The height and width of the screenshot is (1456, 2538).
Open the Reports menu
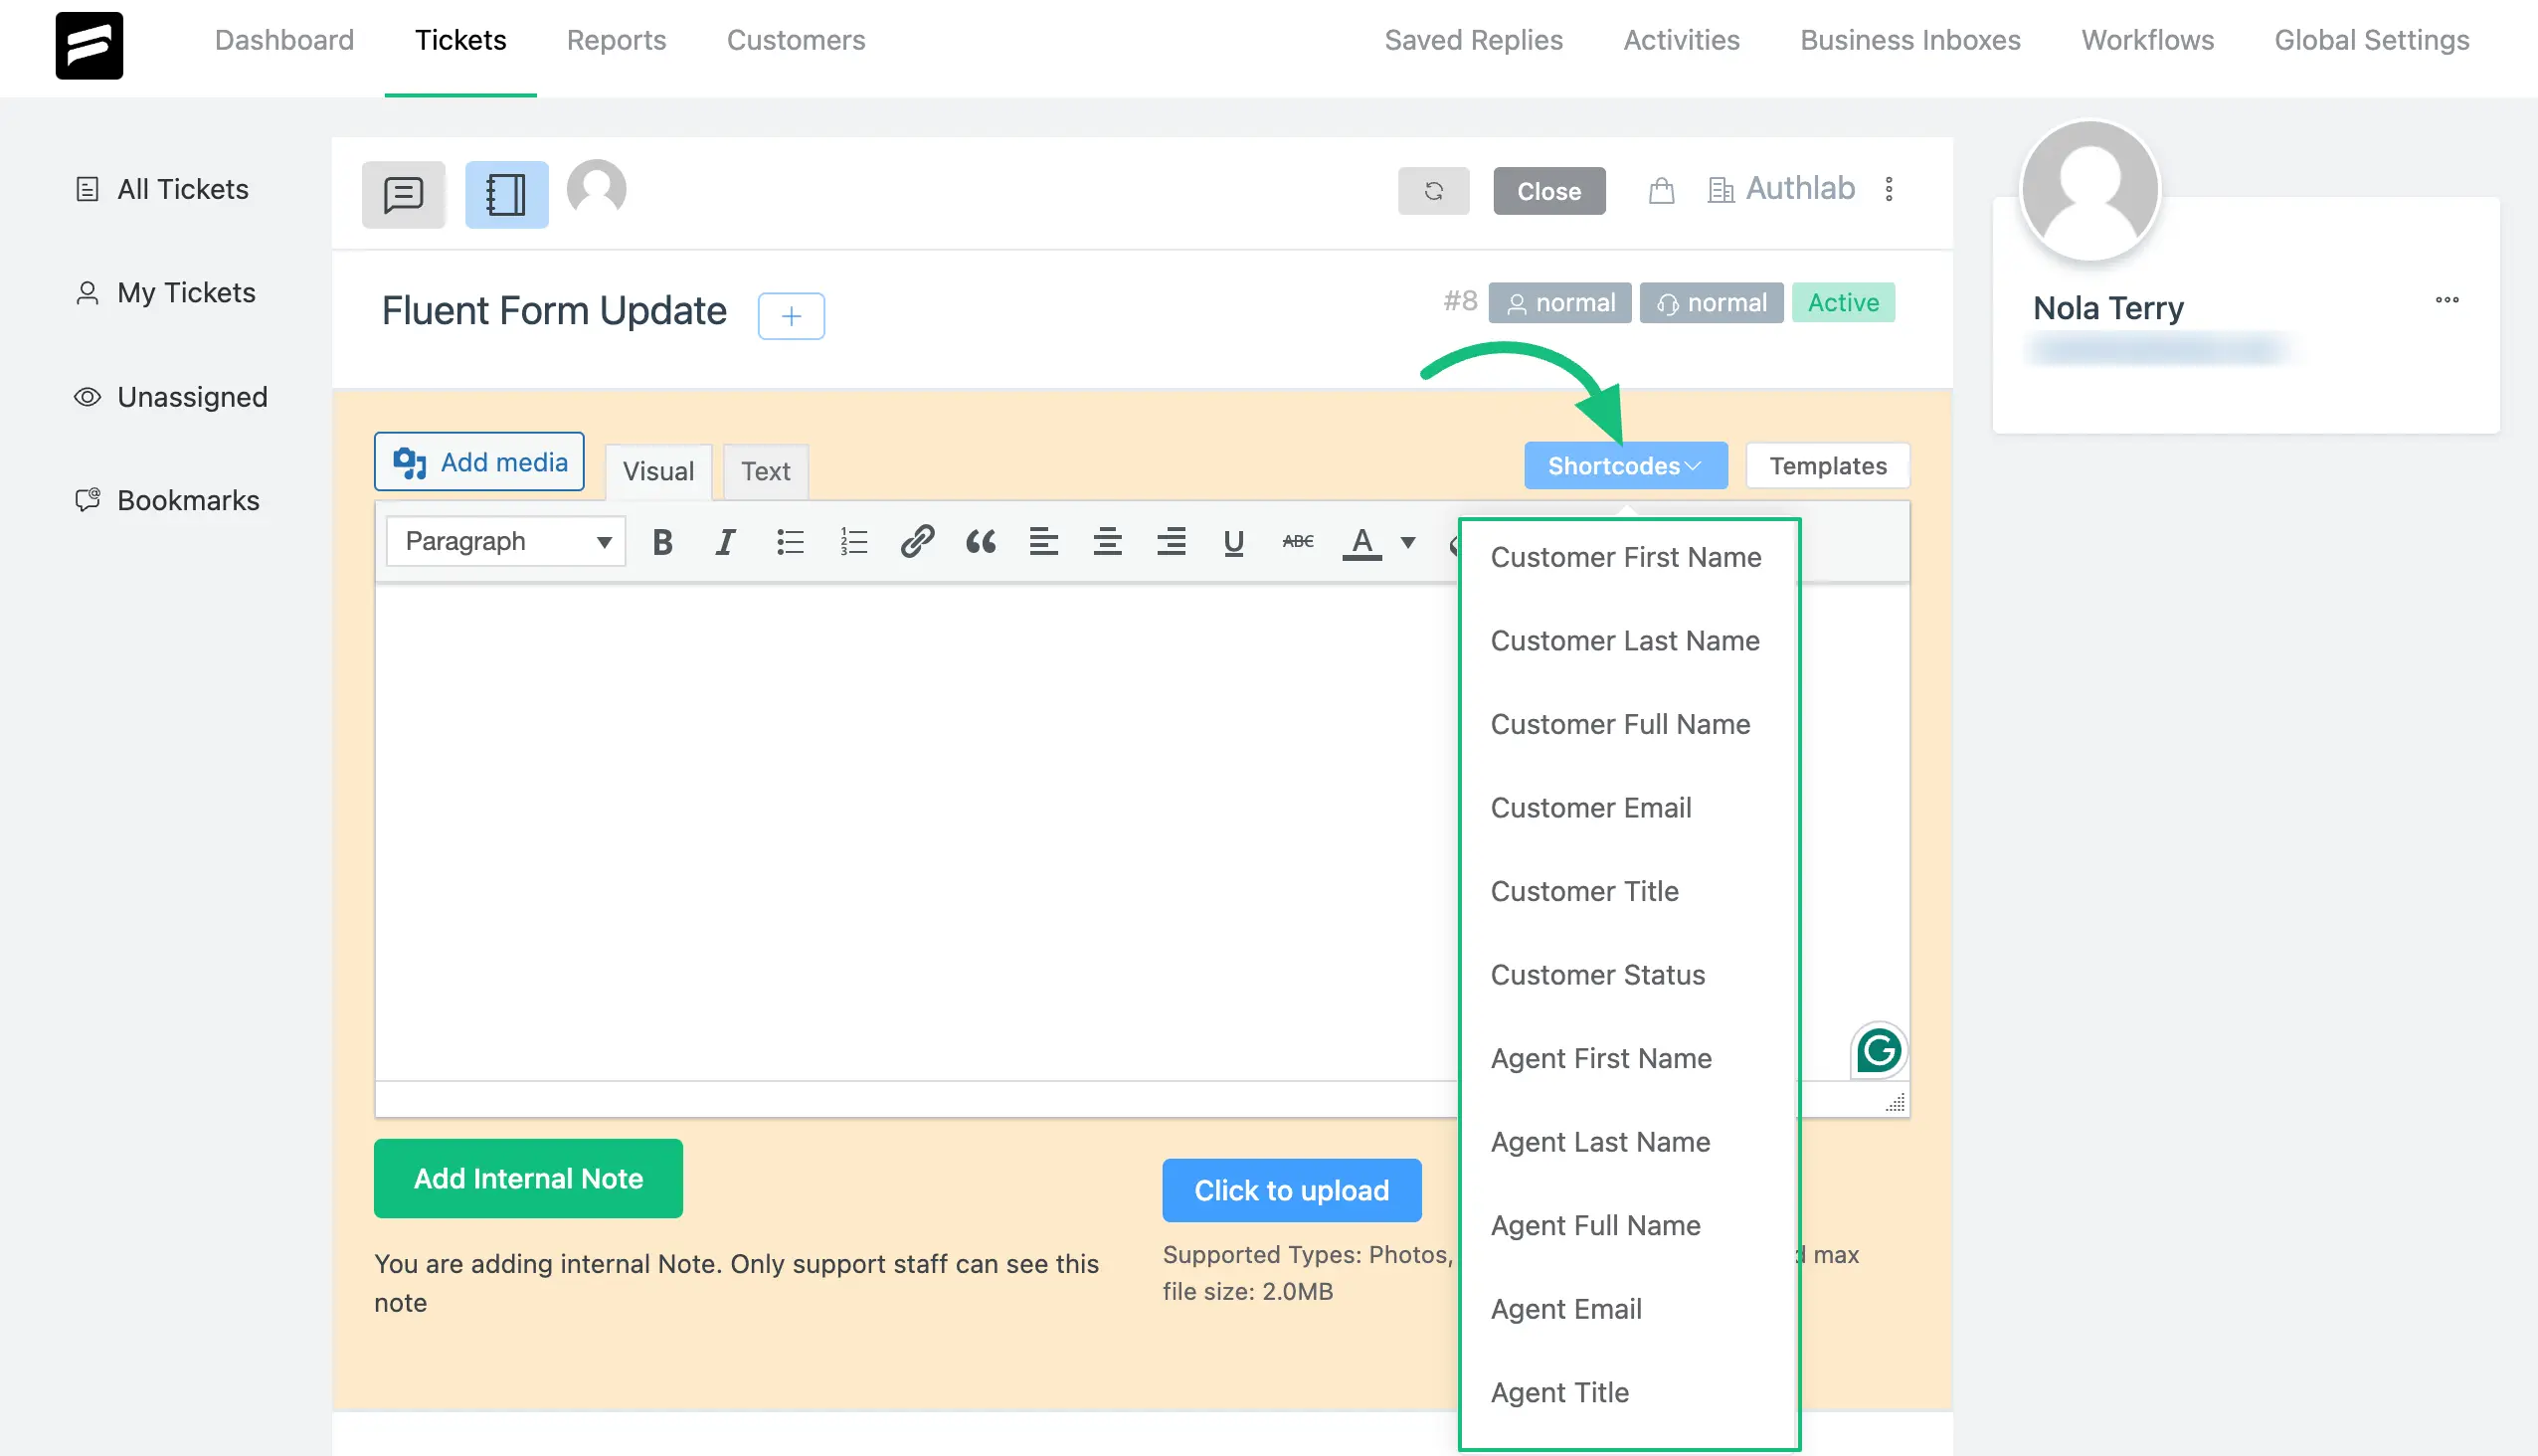click(616, 40)
